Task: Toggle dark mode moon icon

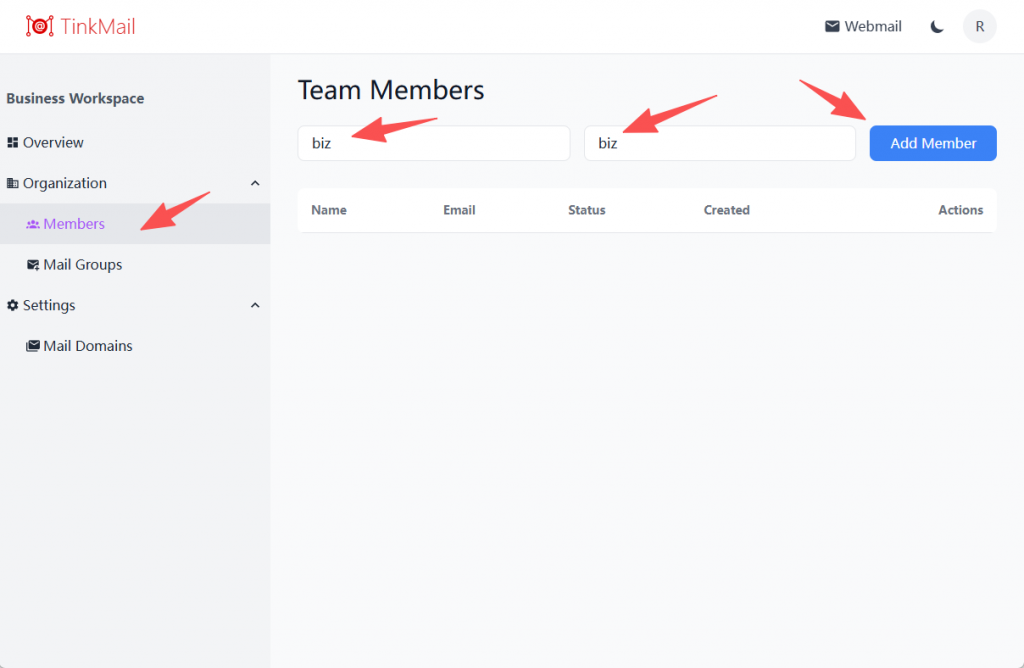Action: click(936, 27)
